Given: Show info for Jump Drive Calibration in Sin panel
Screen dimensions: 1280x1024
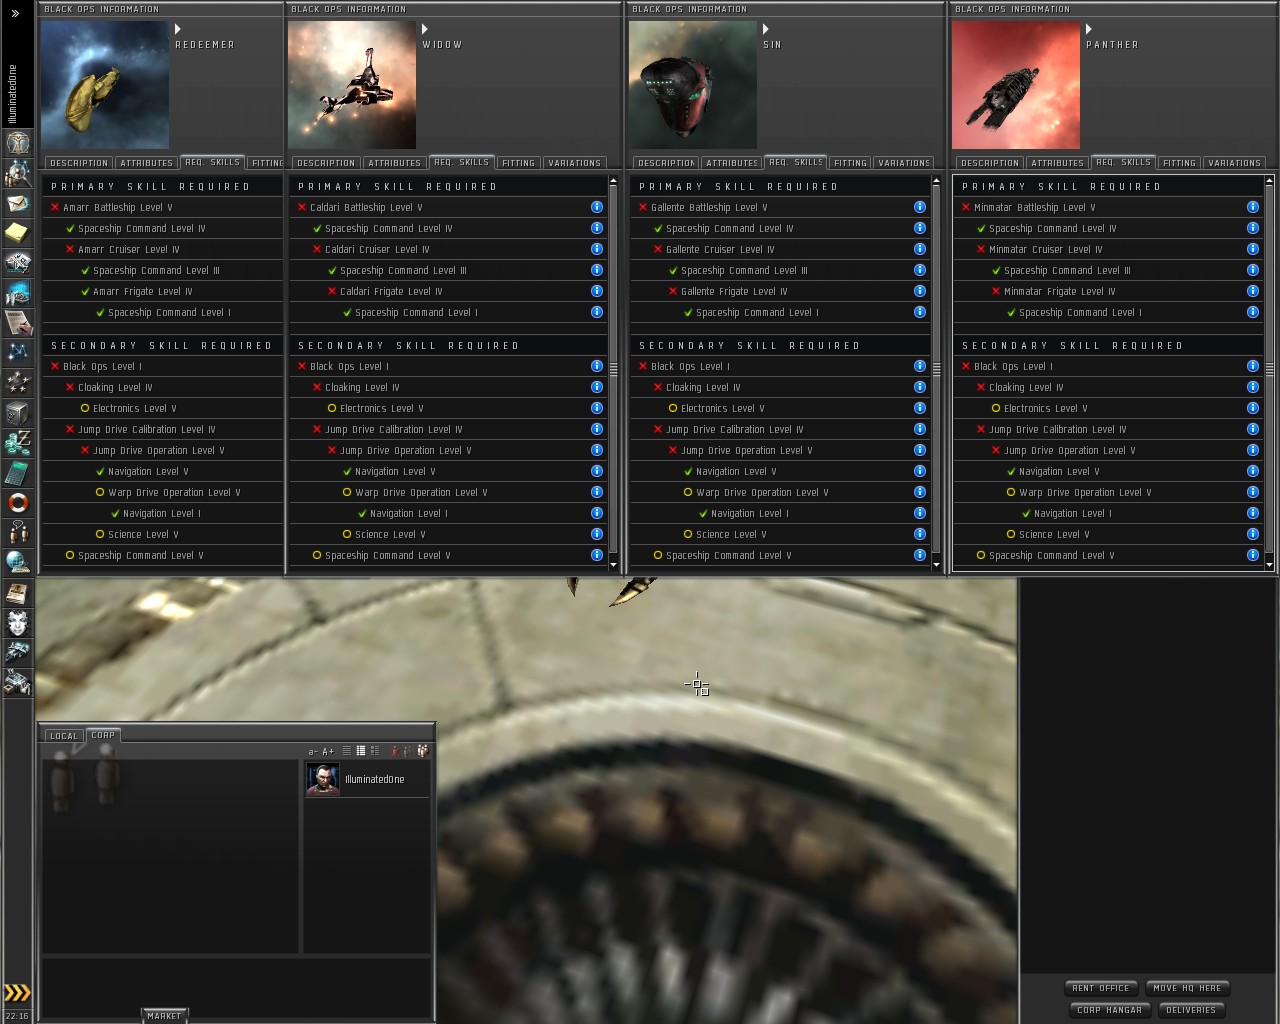Looking at the screenshot, I should point(920,429).
